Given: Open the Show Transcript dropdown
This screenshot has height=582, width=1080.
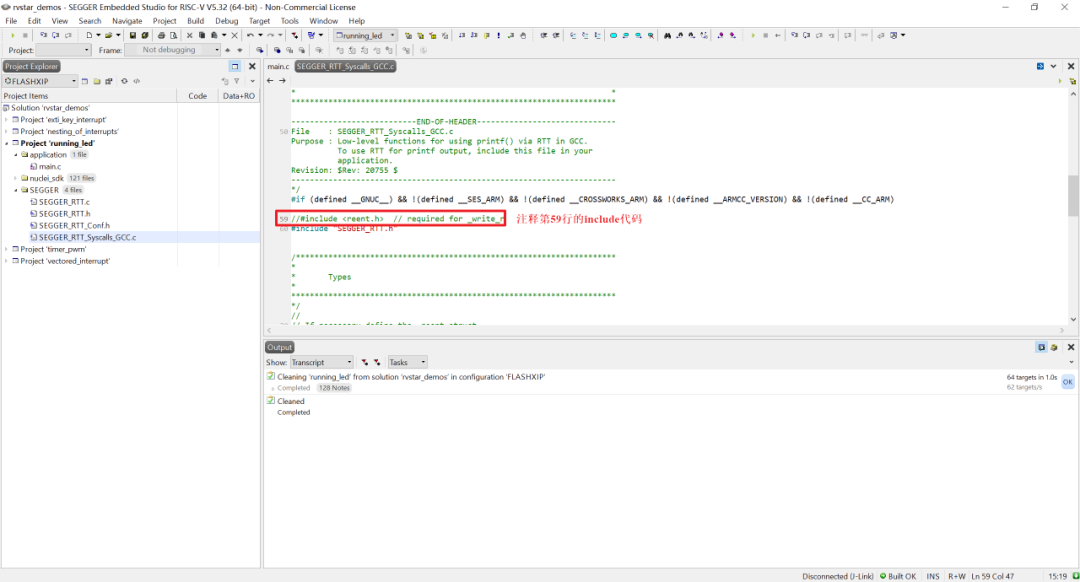Looking at the screenshot, I should point(322,362).
